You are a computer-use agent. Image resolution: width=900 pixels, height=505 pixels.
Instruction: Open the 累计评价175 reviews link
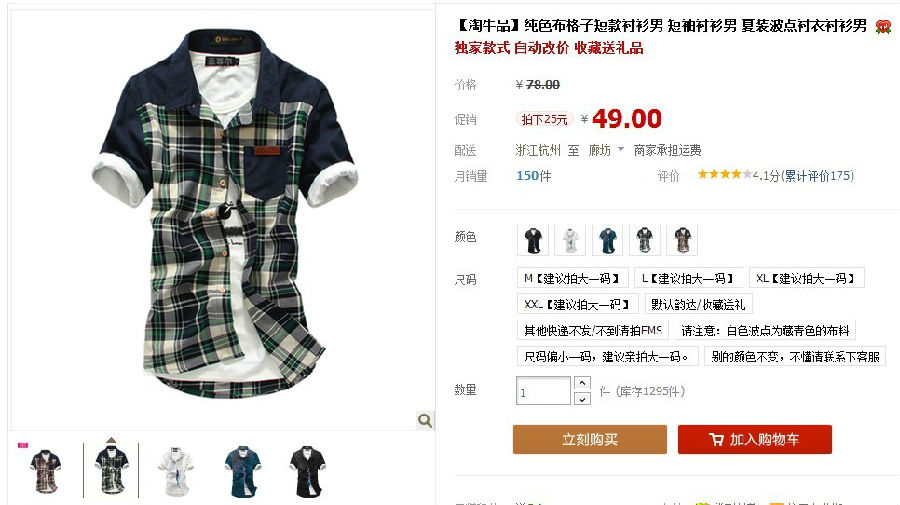(819, 176)
